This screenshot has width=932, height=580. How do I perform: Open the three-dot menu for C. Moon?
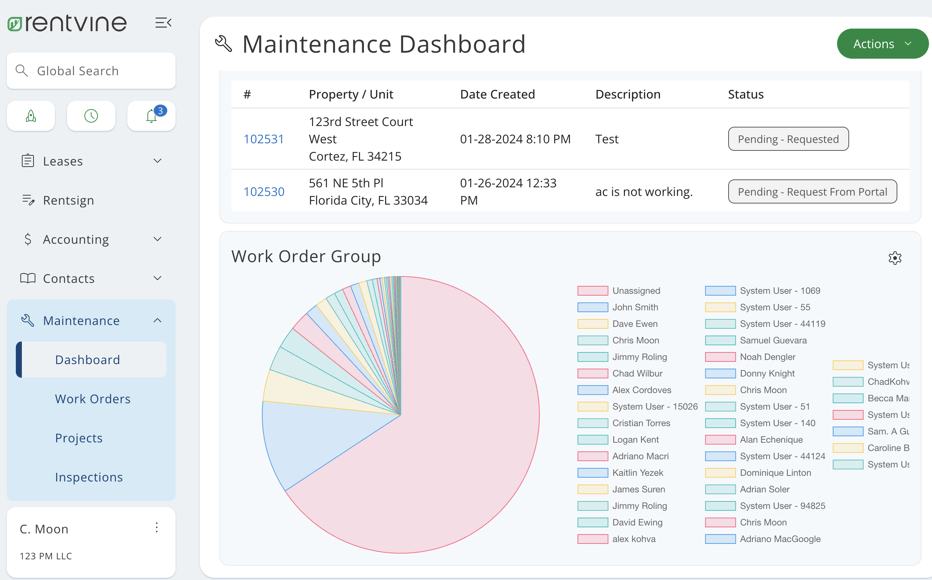click(156, 527)
